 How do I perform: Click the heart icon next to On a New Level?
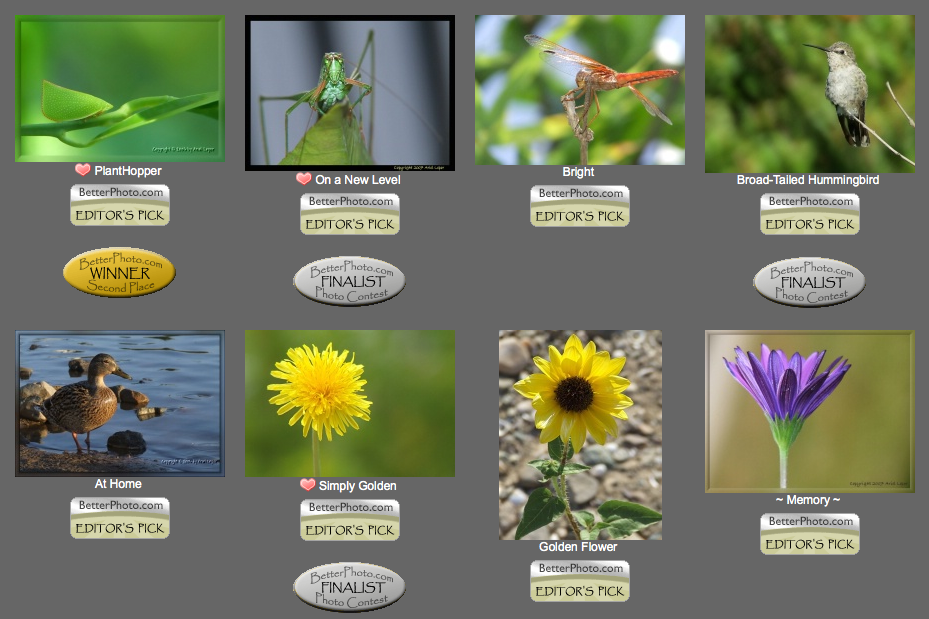coord(303,179)
